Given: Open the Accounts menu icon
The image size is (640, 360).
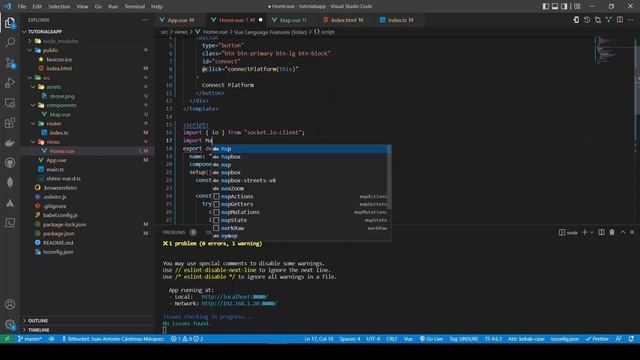Looking at the screenshot, I should click(10, 304).
